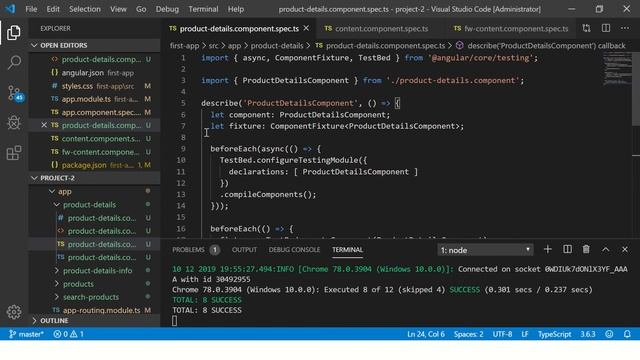Switch to fw-content.component.spec.ts tab
The height and width of the screenshot is (360, 640).
pos(511,29)
